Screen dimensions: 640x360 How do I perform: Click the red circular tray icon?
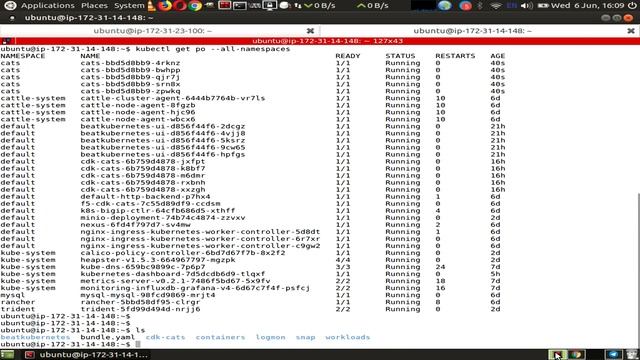point(465,6)
